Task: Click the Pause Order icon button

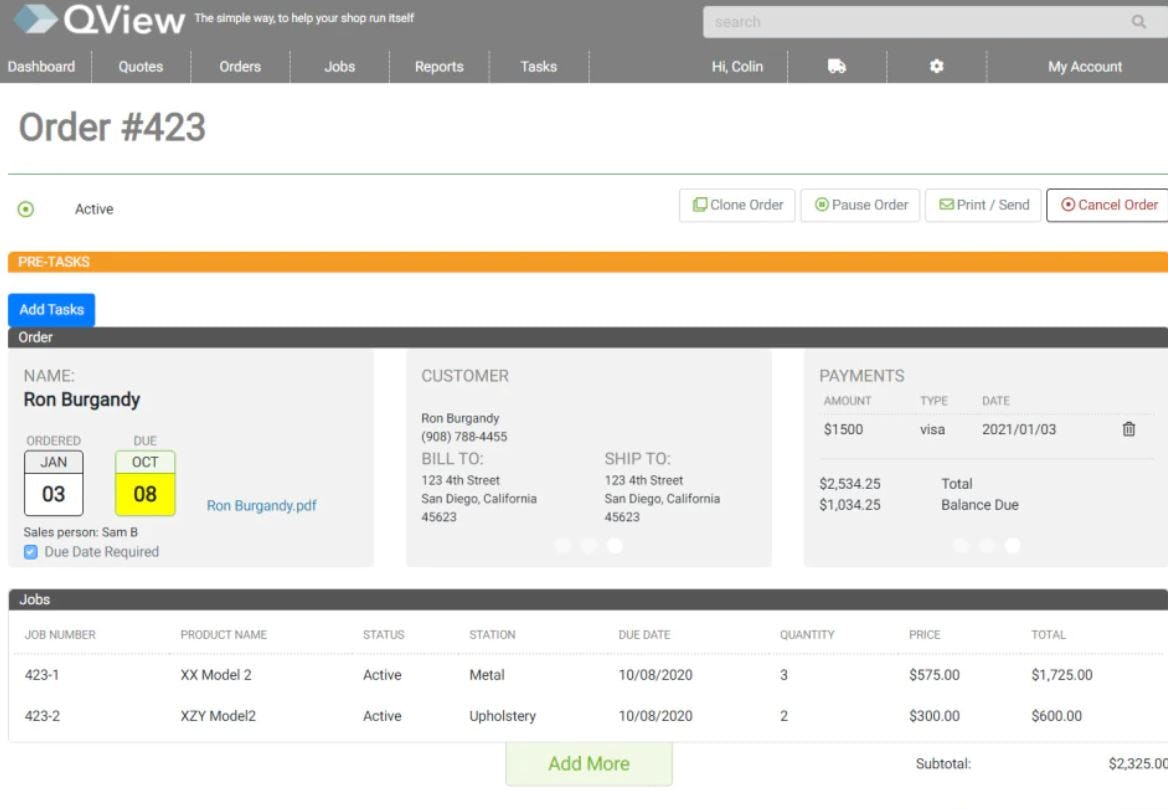Action: click(821, 204)
